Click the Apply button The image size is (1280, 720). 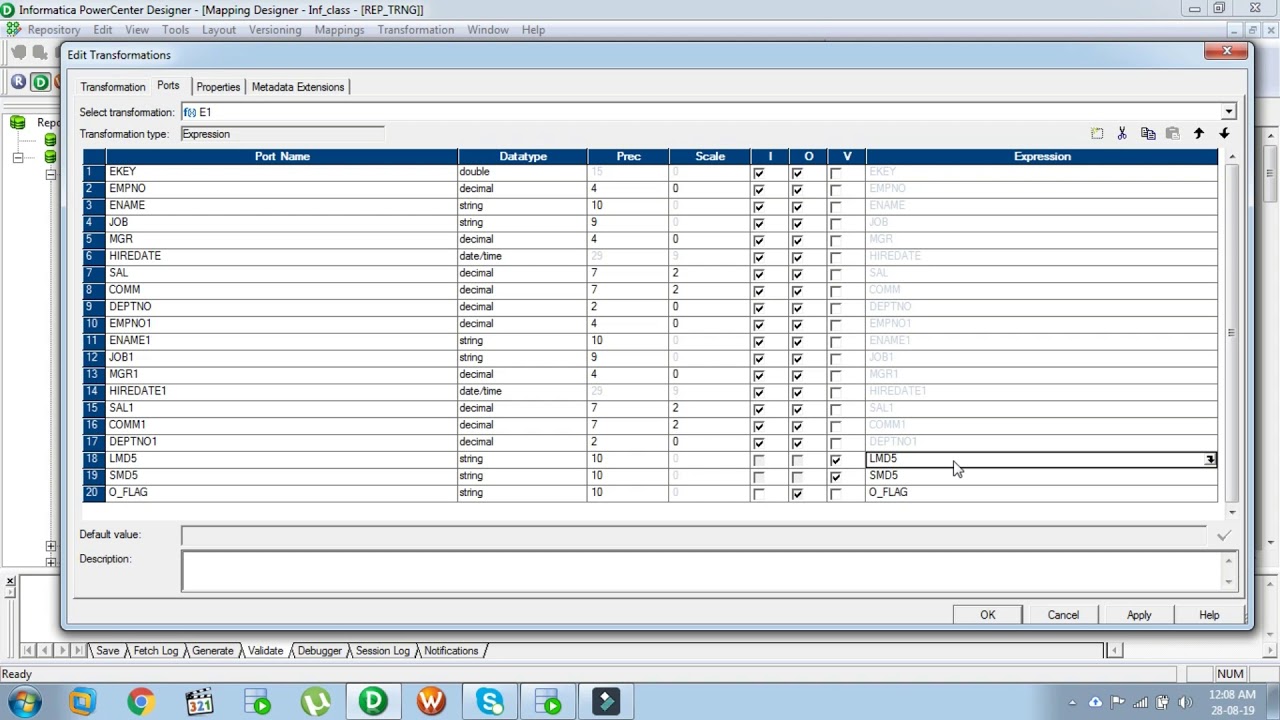coord(1139,615)
